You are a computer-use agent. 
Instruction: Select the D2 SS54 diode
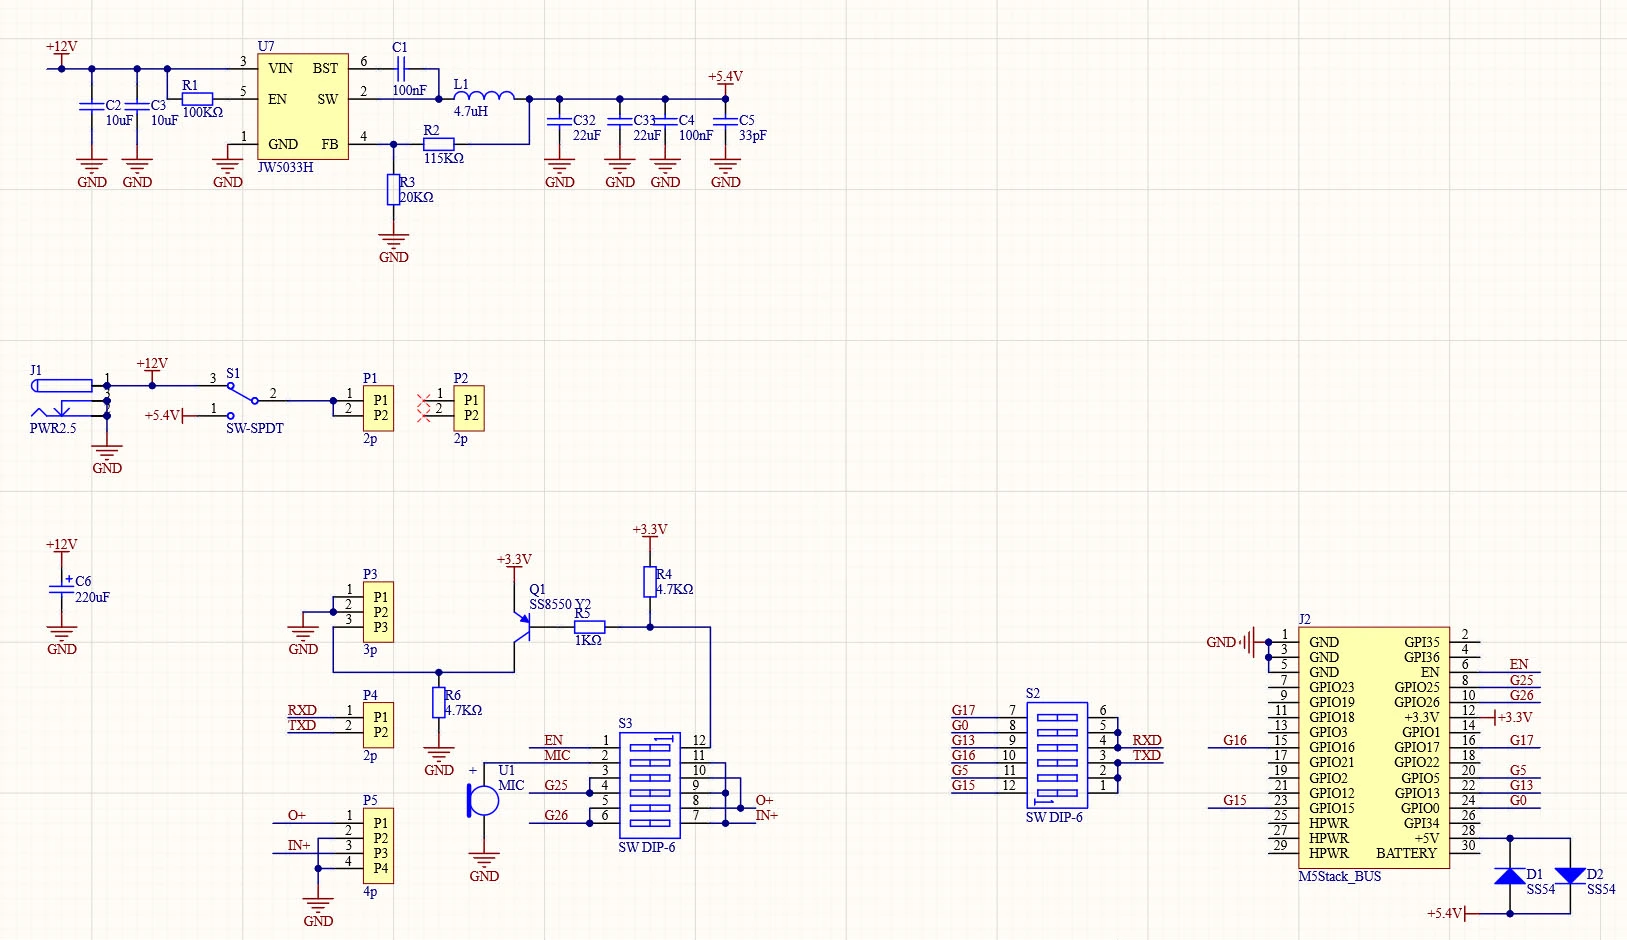pyautogui.click(x=1570, y=877)
